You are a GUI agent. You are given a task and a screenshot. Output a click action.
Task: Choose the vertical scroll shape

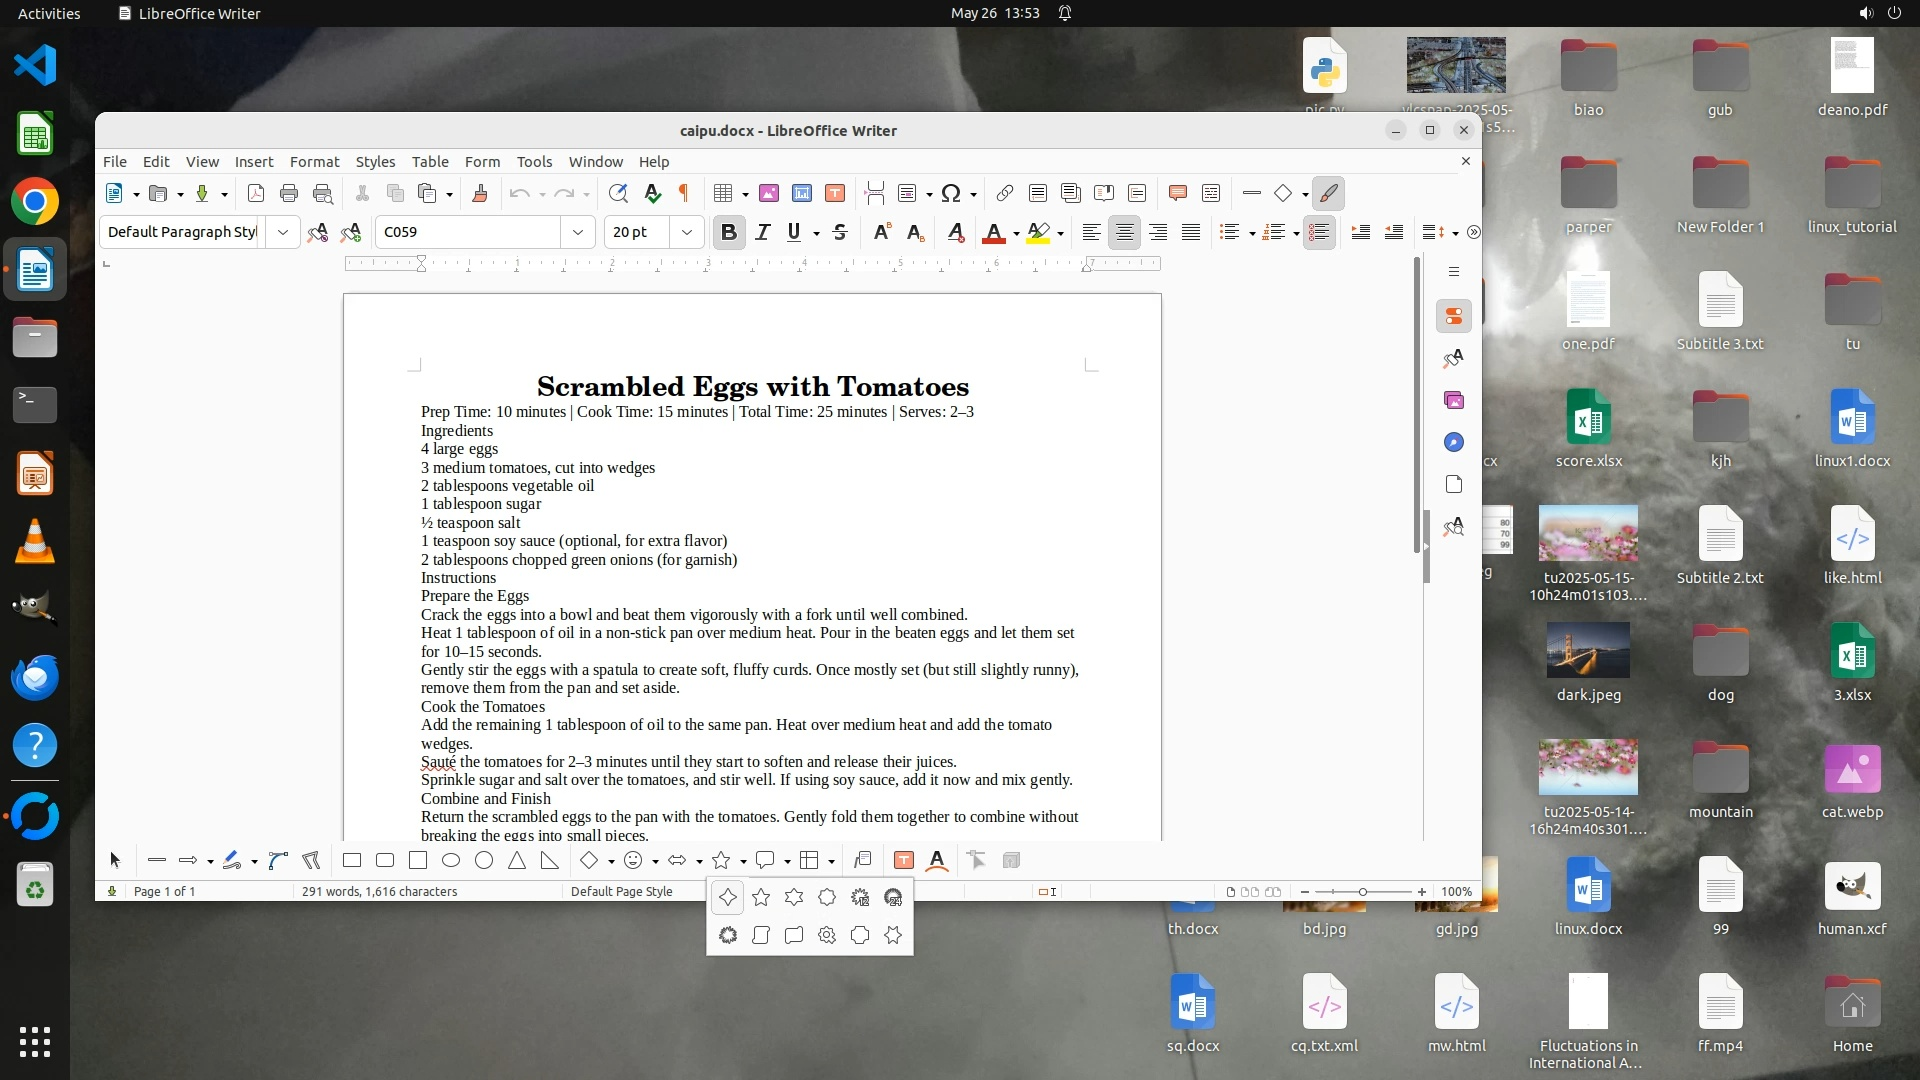761,935
